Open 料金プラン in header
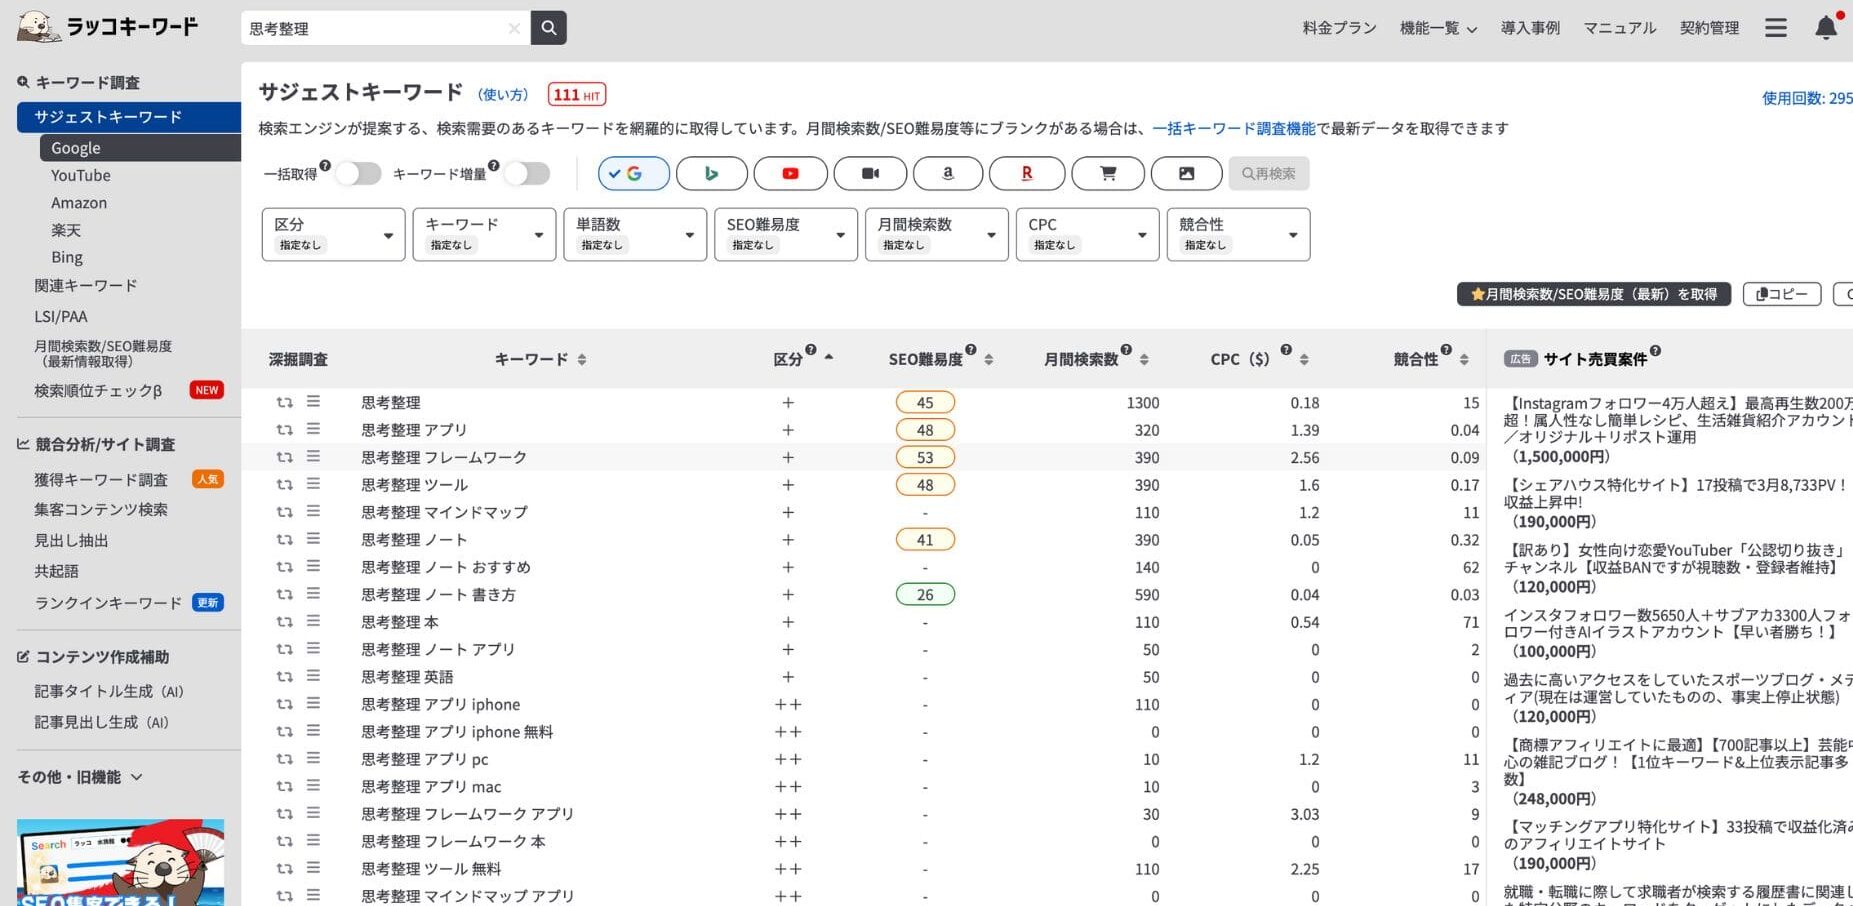 (1339, 28)
